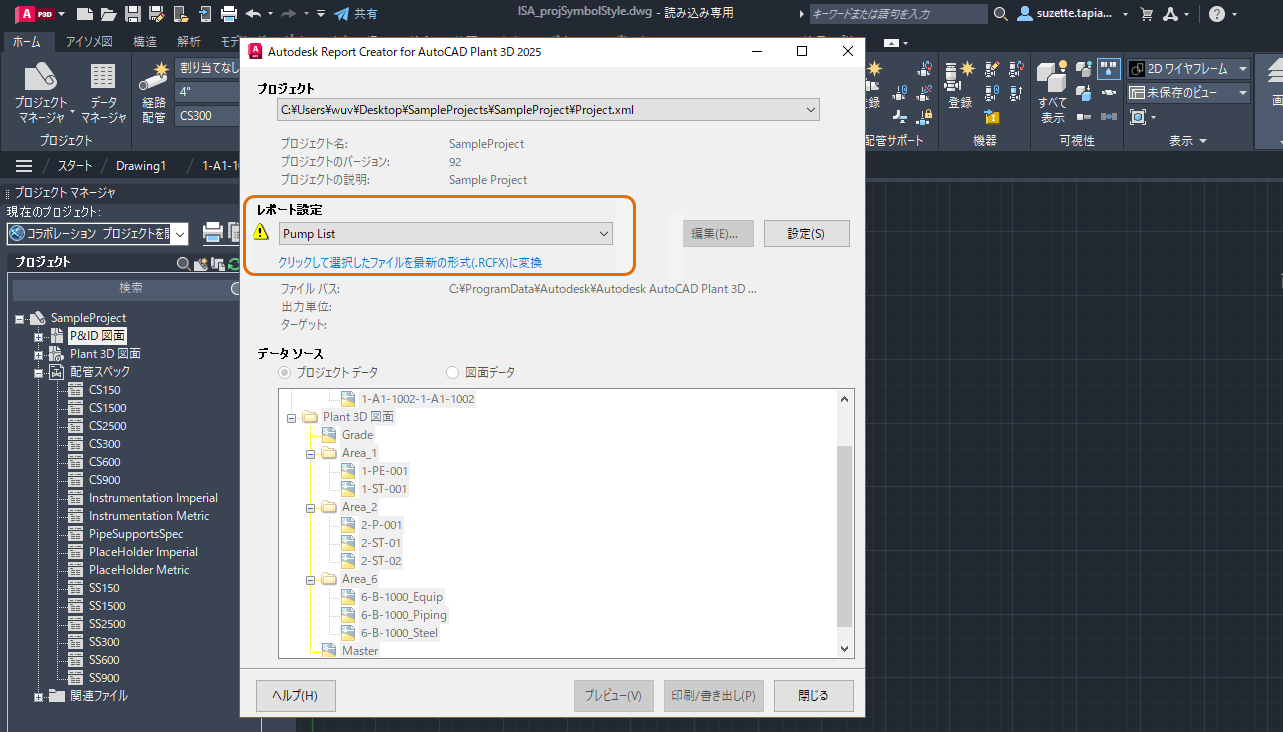1283x732 pixels.
Task: Create a new drawing from the quick access toolbar
Action: coord(85,14)
